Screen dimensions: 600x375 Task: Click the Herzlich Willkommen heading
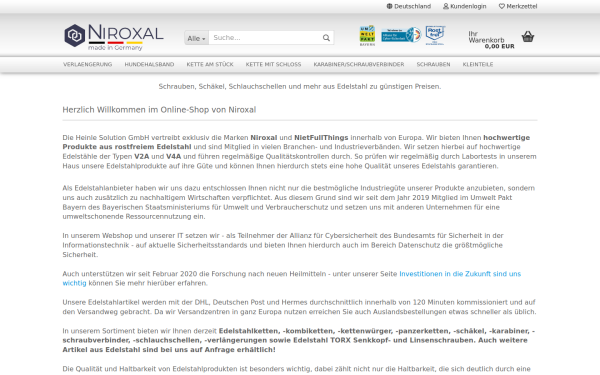click(159, 110)
